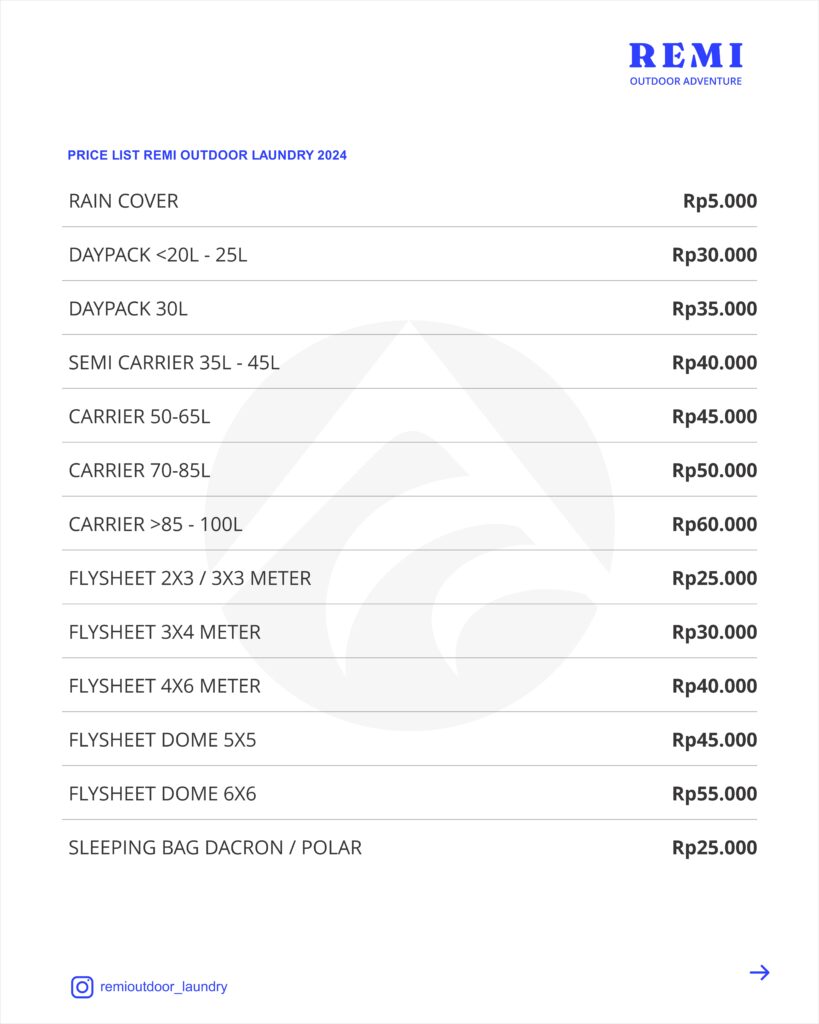Select the DAYPACK <20L - 25L item

[x=410, y=255]
